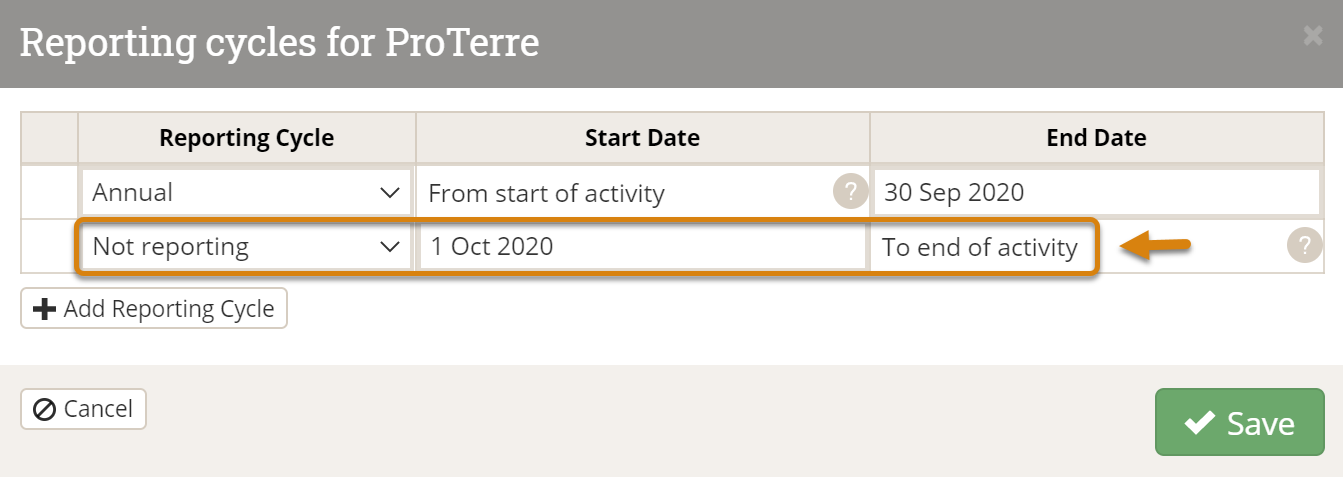1343x477 pixels.
Task: Click the blank corner header cell of the table
Action: [50, 138]
